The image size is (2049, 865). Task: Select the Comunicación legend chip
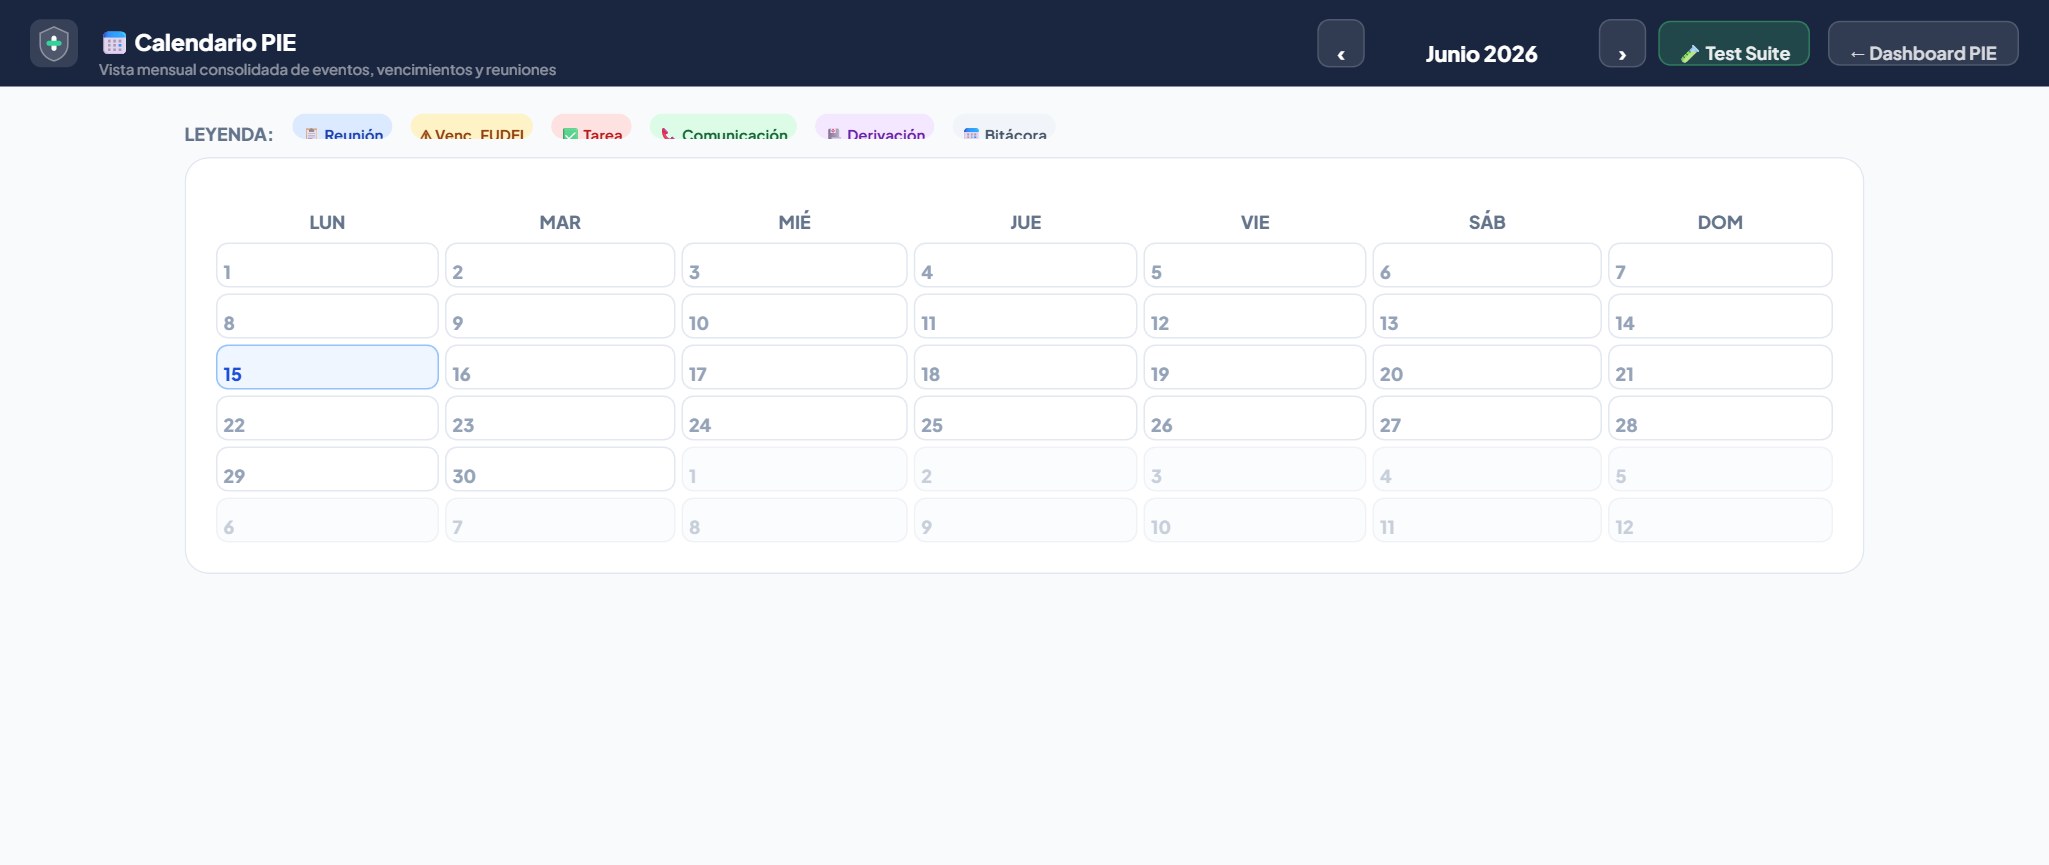point(723,127)
